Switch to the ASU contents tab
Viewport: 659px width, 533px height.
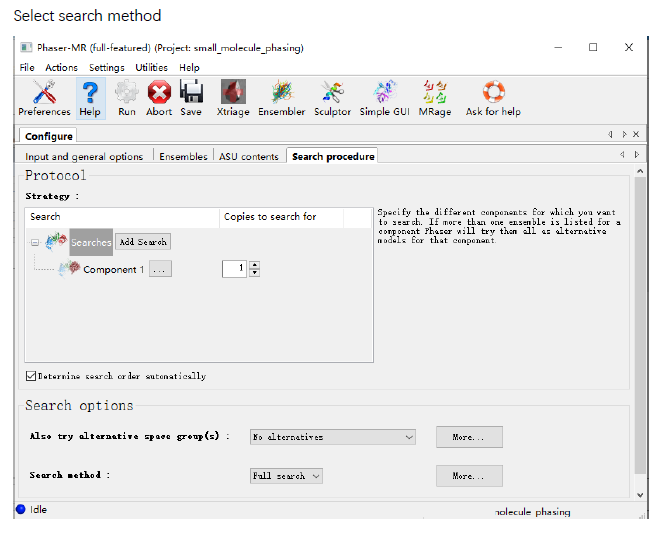tap(249, 156)
